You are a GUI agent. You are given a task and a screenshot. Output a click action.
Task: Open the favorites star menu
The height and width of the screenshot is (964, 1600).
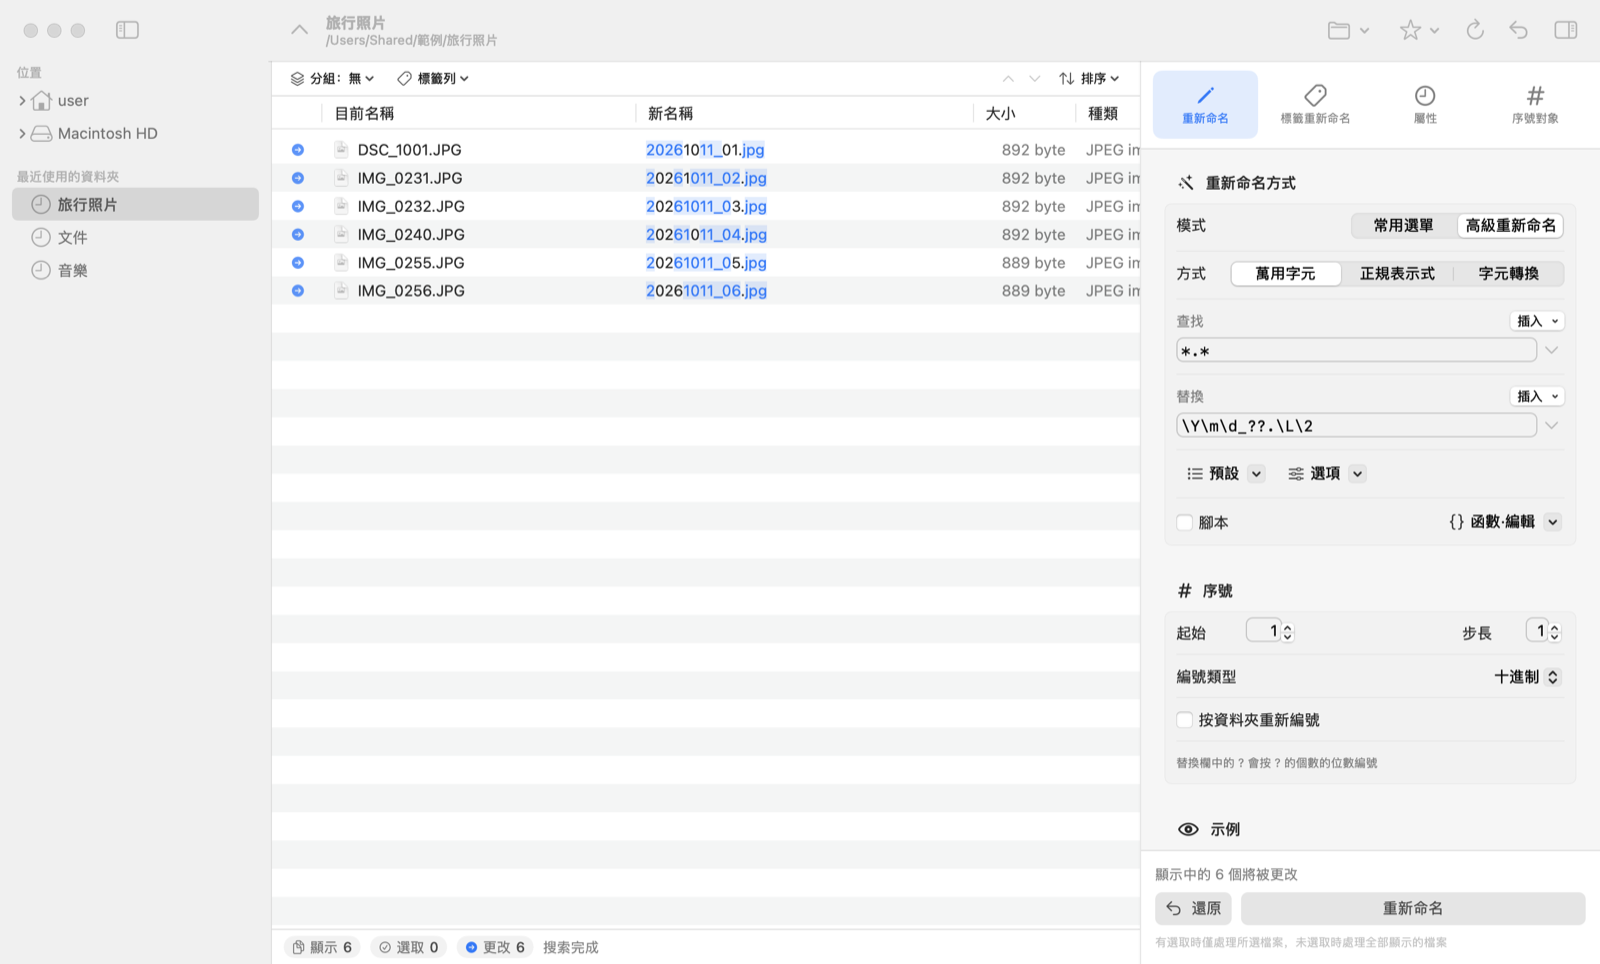pyautogui.click(x=1419, y=30)
